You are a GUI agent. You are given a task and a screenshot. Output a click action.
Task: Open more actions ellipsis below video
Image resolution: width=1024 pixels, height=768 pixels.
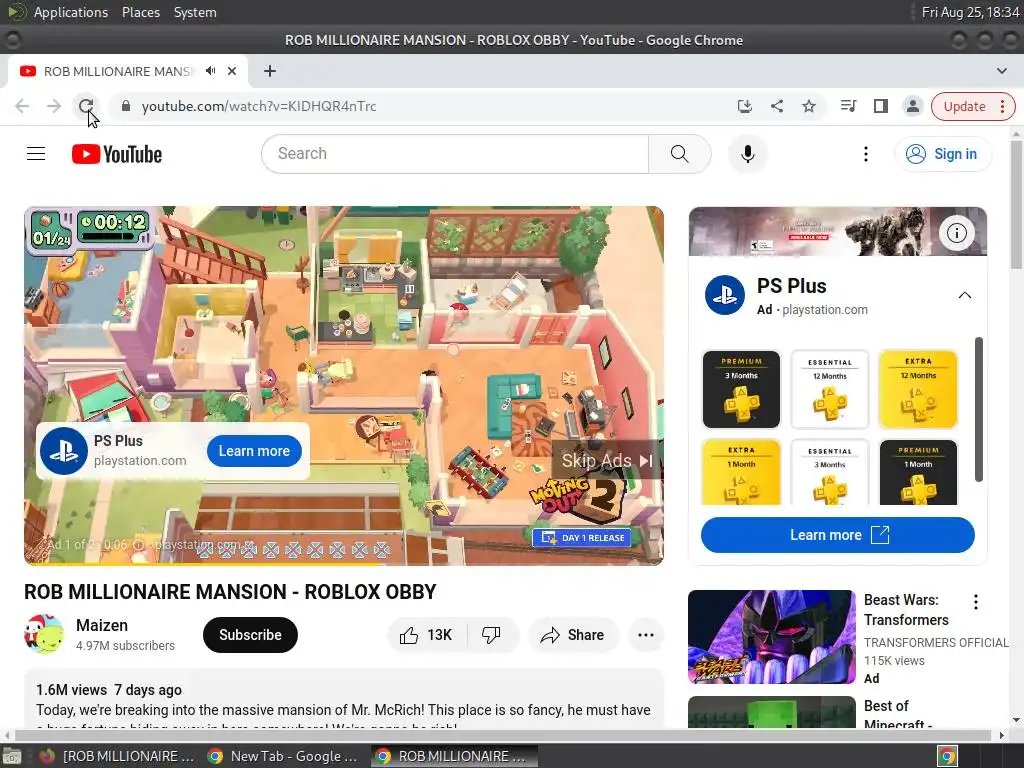[646, 635]
